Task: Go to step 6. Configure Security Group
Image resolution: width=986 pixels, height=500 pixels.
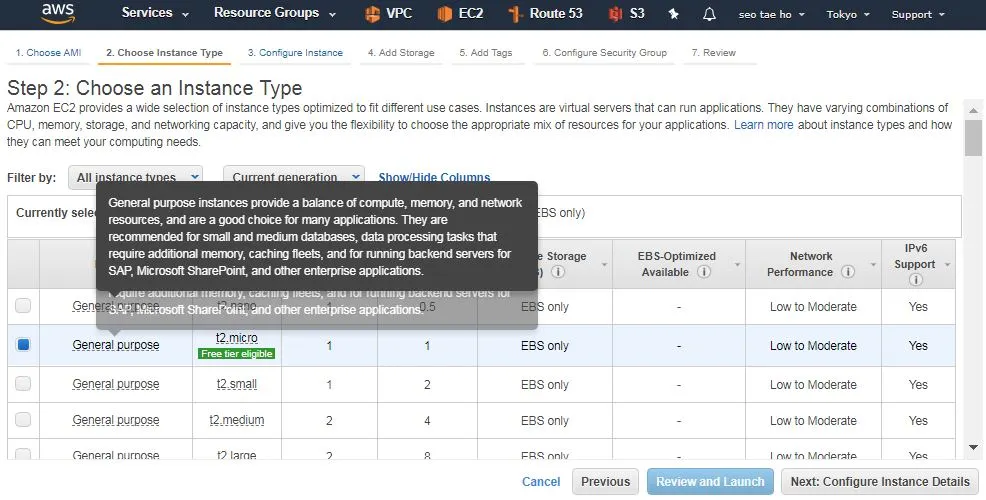Action: tap(604, 53)
